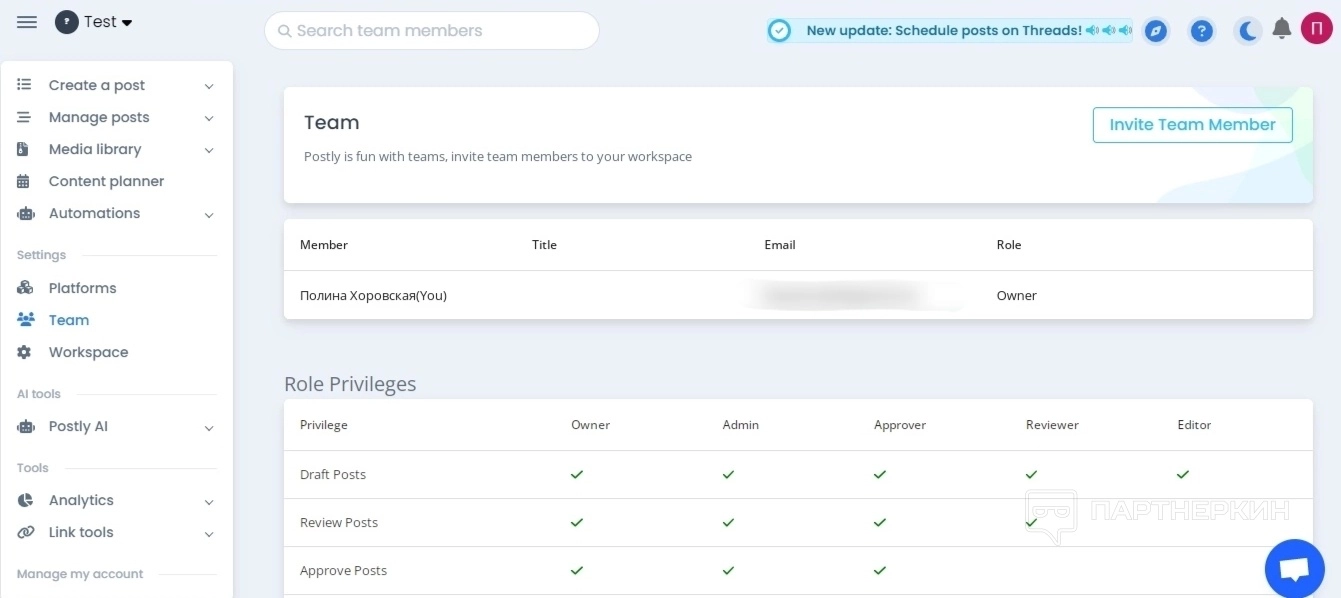
Task: Focus the Search team members field
Action: tap(432, 31)
